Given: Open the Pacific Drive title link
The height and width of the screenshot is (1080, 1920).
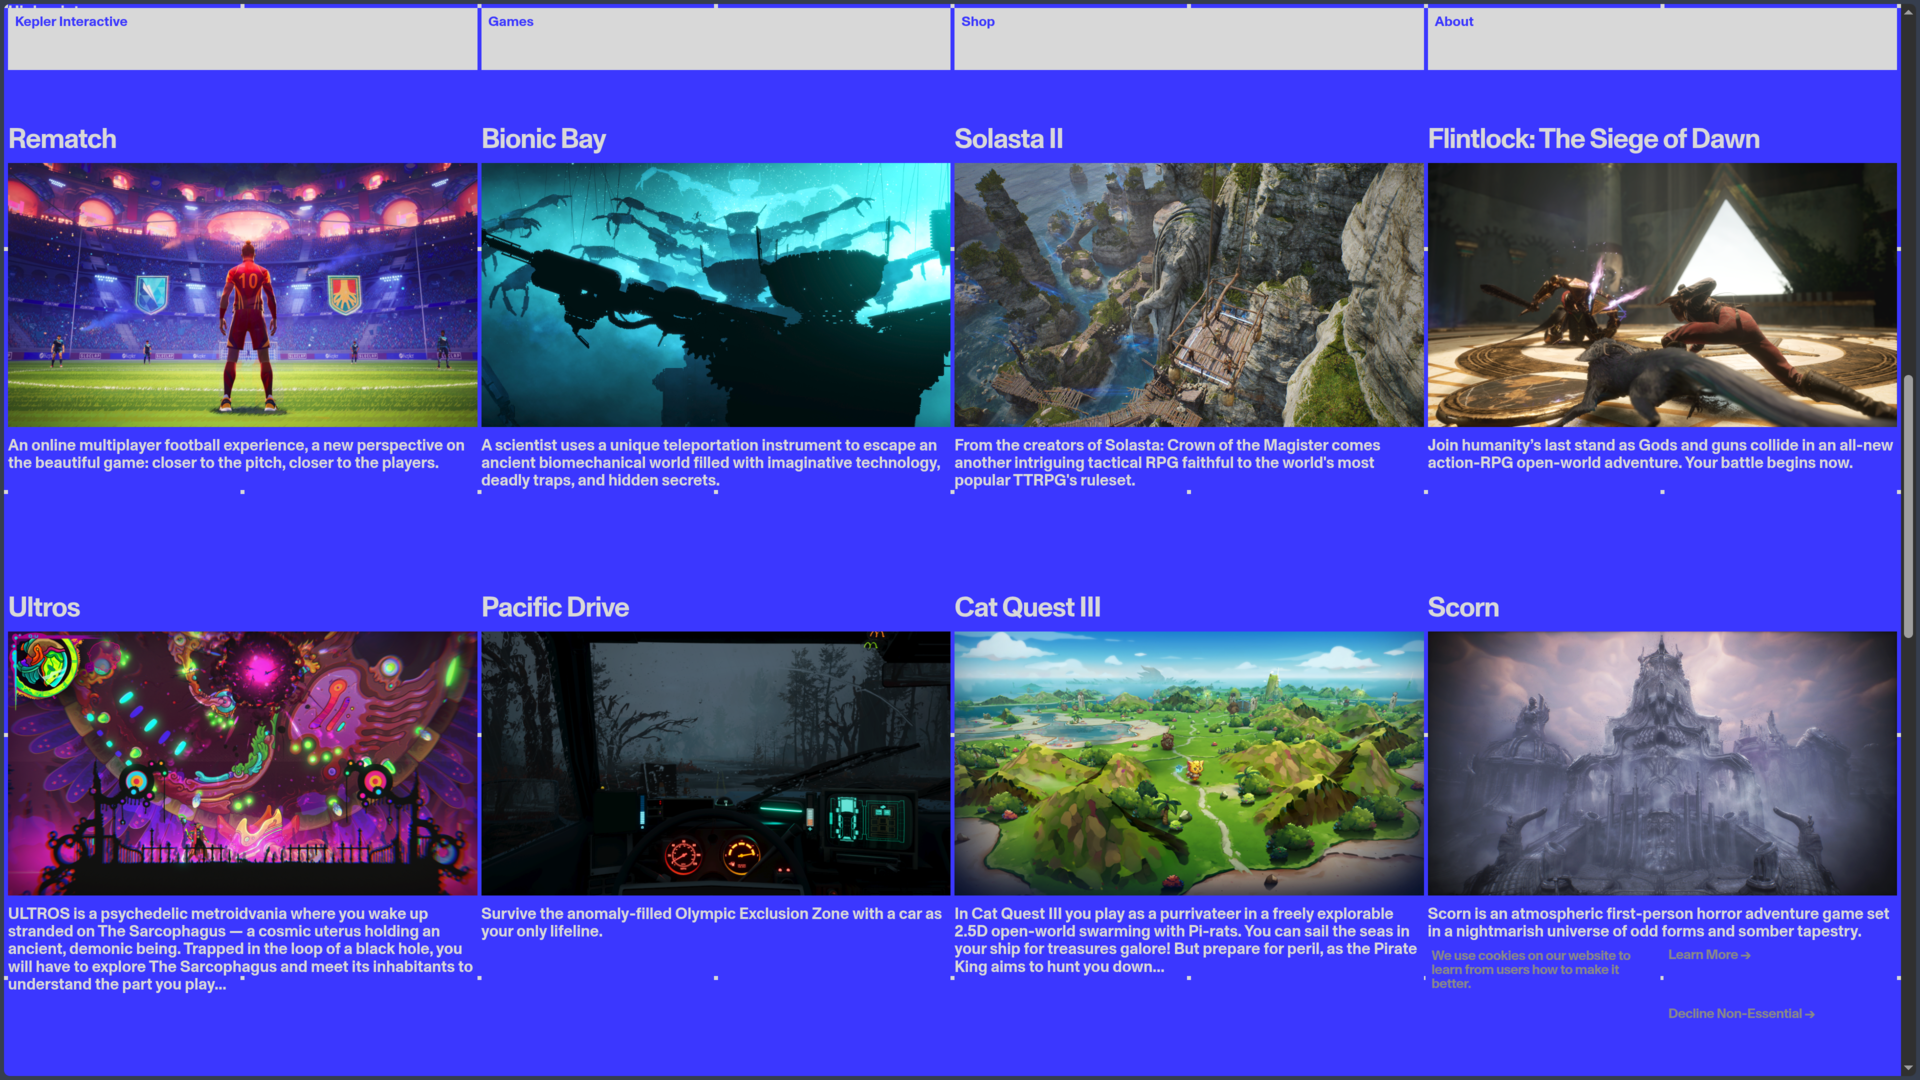Looking at the screenshot, I should click(555, 607).
